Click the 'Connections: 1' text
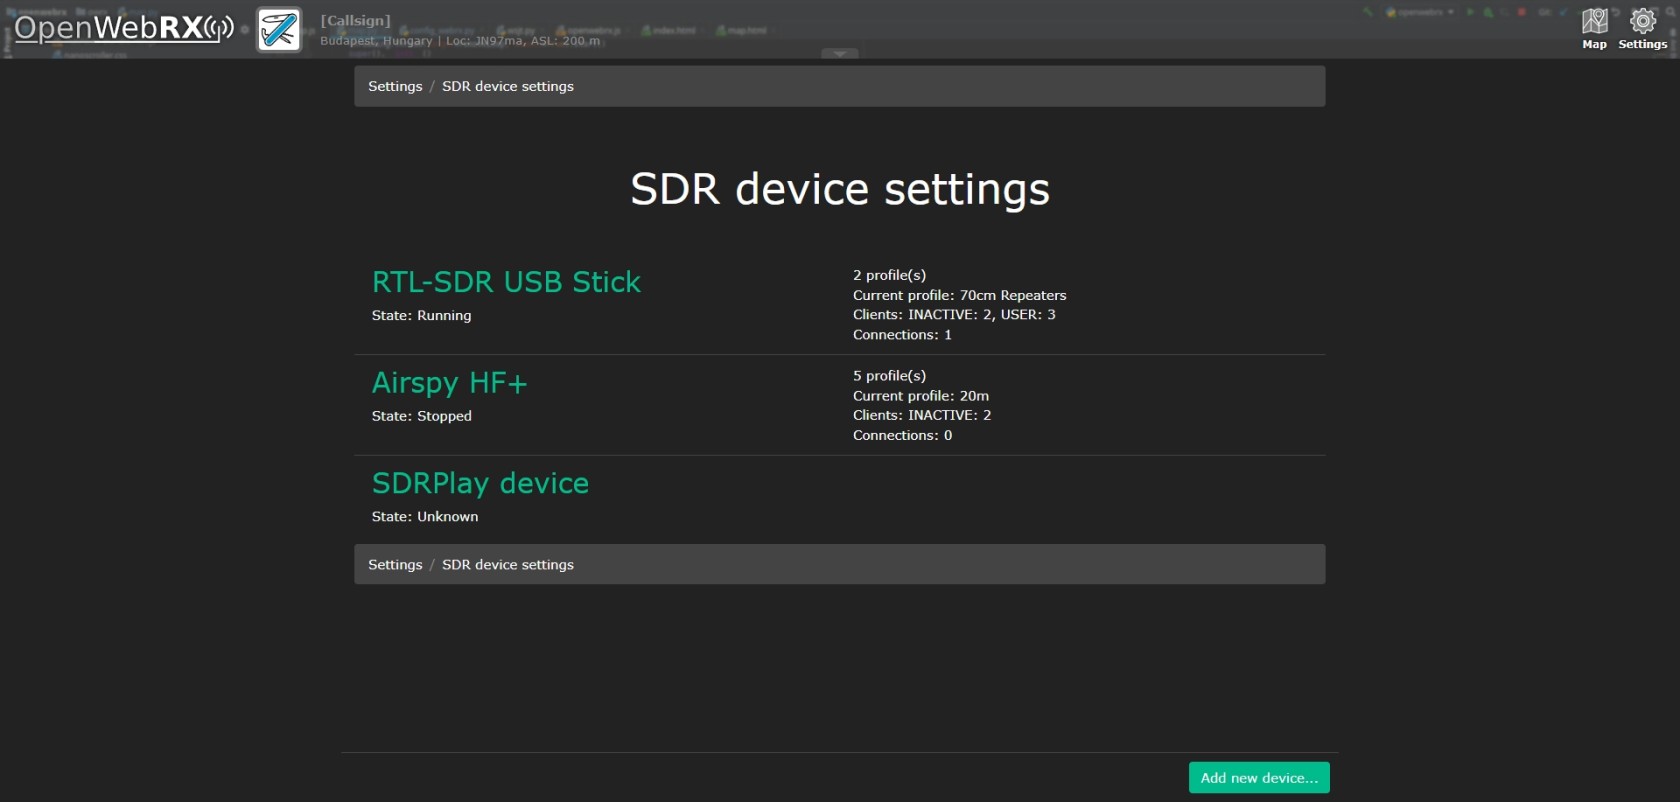This screenshot has width=1680, height=802. coord(902,335)
